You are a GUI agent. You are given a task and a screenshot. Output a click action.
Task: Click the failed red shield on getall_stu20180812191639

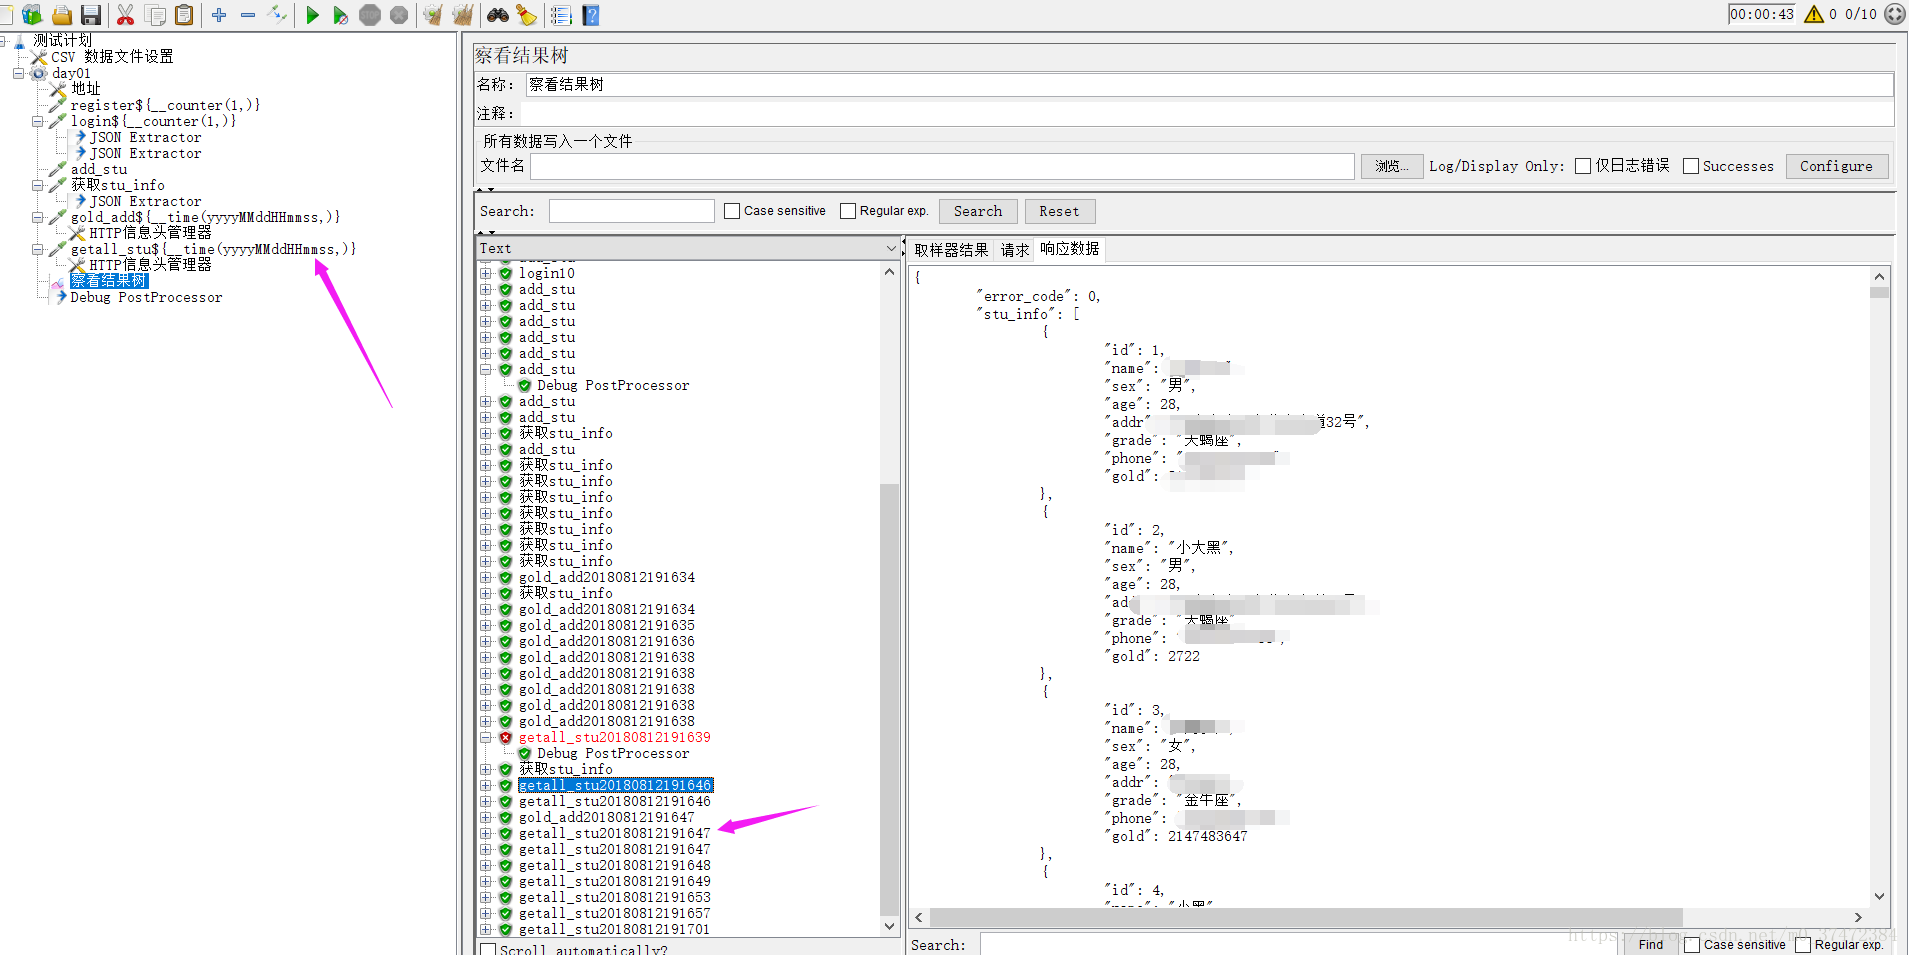pos(506,738)
